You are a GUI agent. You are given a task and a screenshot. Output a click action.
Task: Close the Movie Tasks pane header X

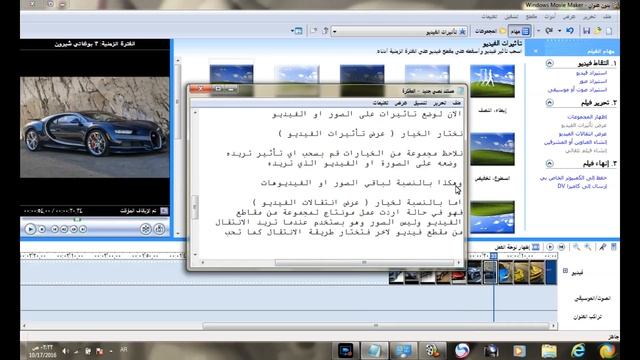coord(536,51)
